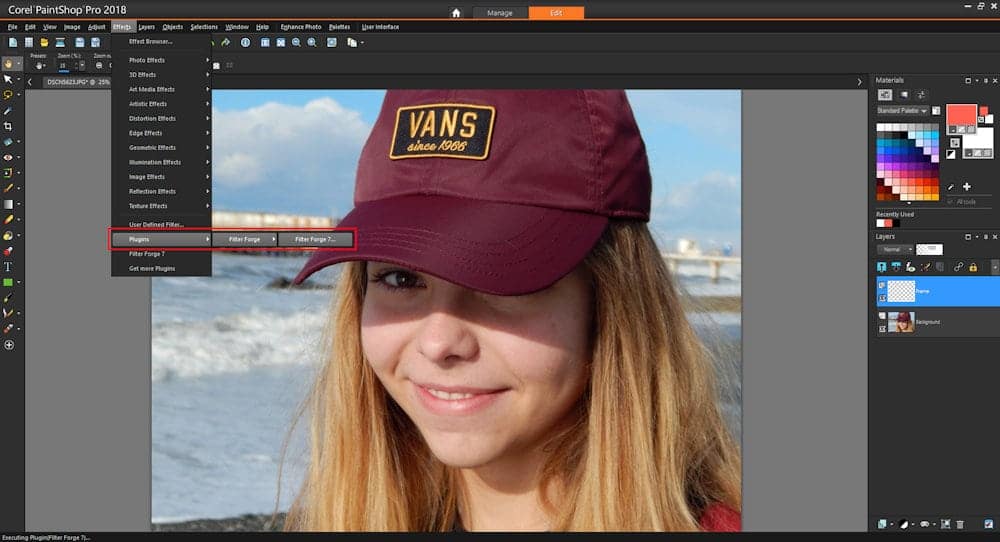Open the Effects menu

(x=122, y=27)
